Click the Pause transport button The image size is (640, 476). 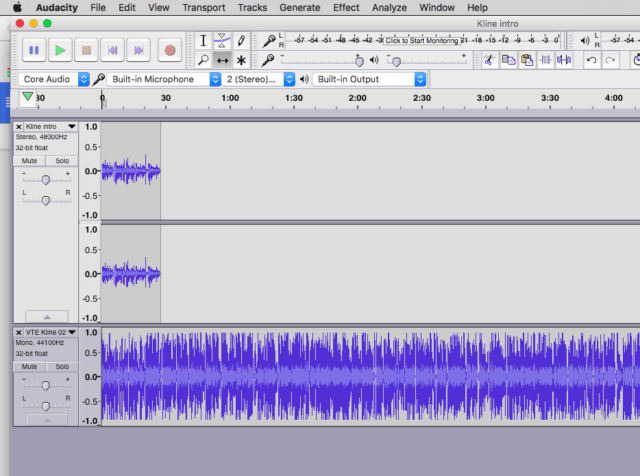(x=34, y=50)
